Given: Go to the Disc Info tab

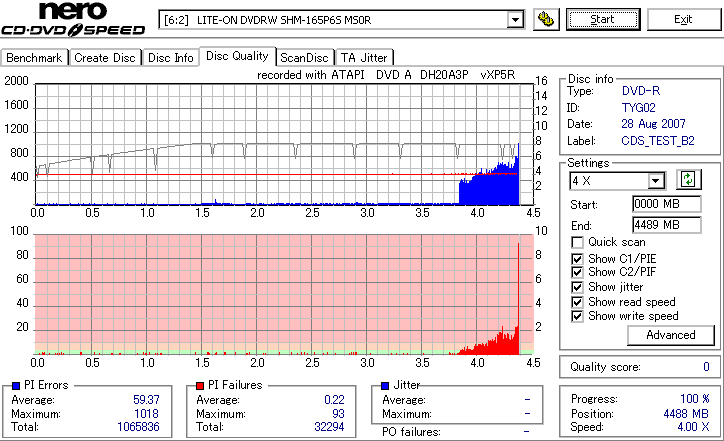Looking at the screenshot, I should tap(171, 58).
